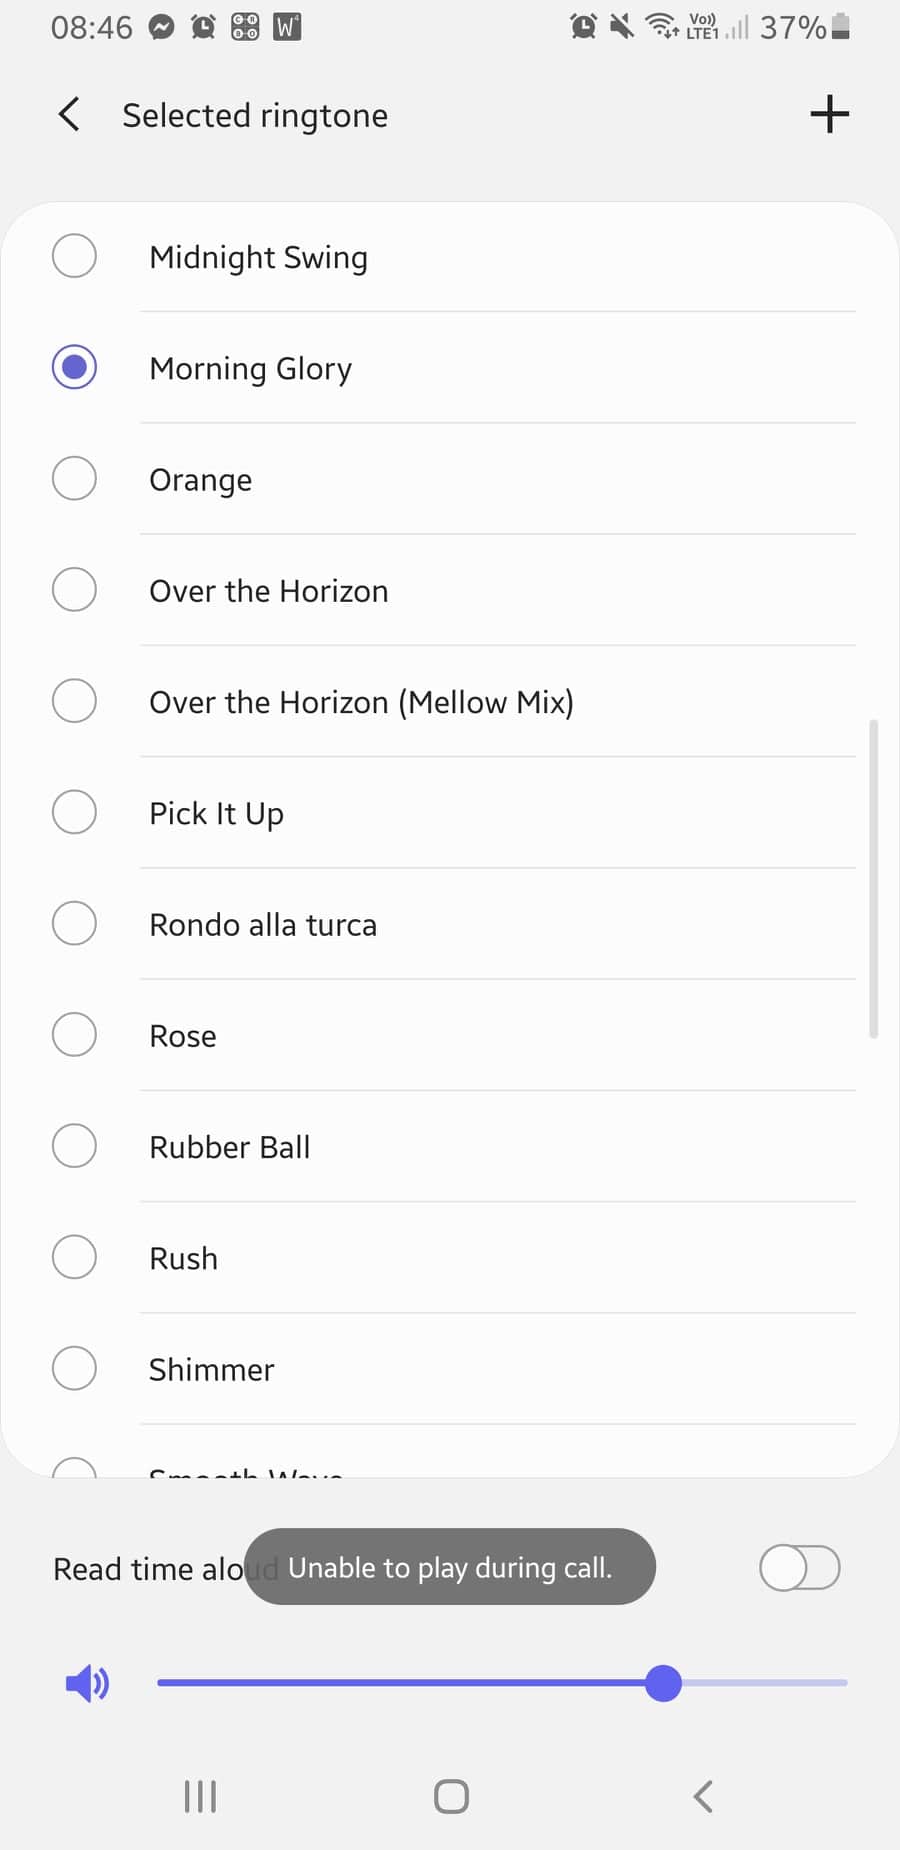Image resolution: width=900 pixels, height=1850 pixels.
Task: Toggle the Read time aloud switch
Action: click(x=800, y=1567)
